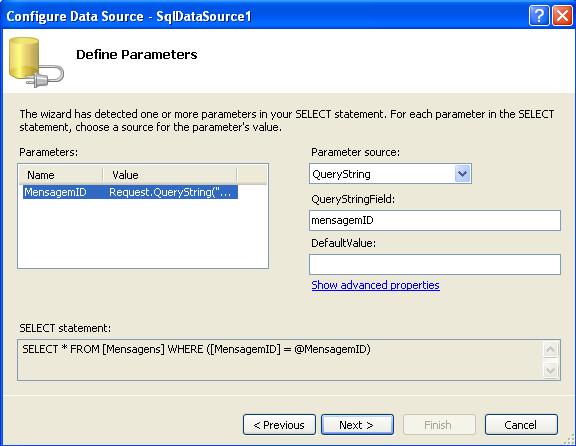
Task: Close the Configure Data Source dialog
Action: click(562, 16)
